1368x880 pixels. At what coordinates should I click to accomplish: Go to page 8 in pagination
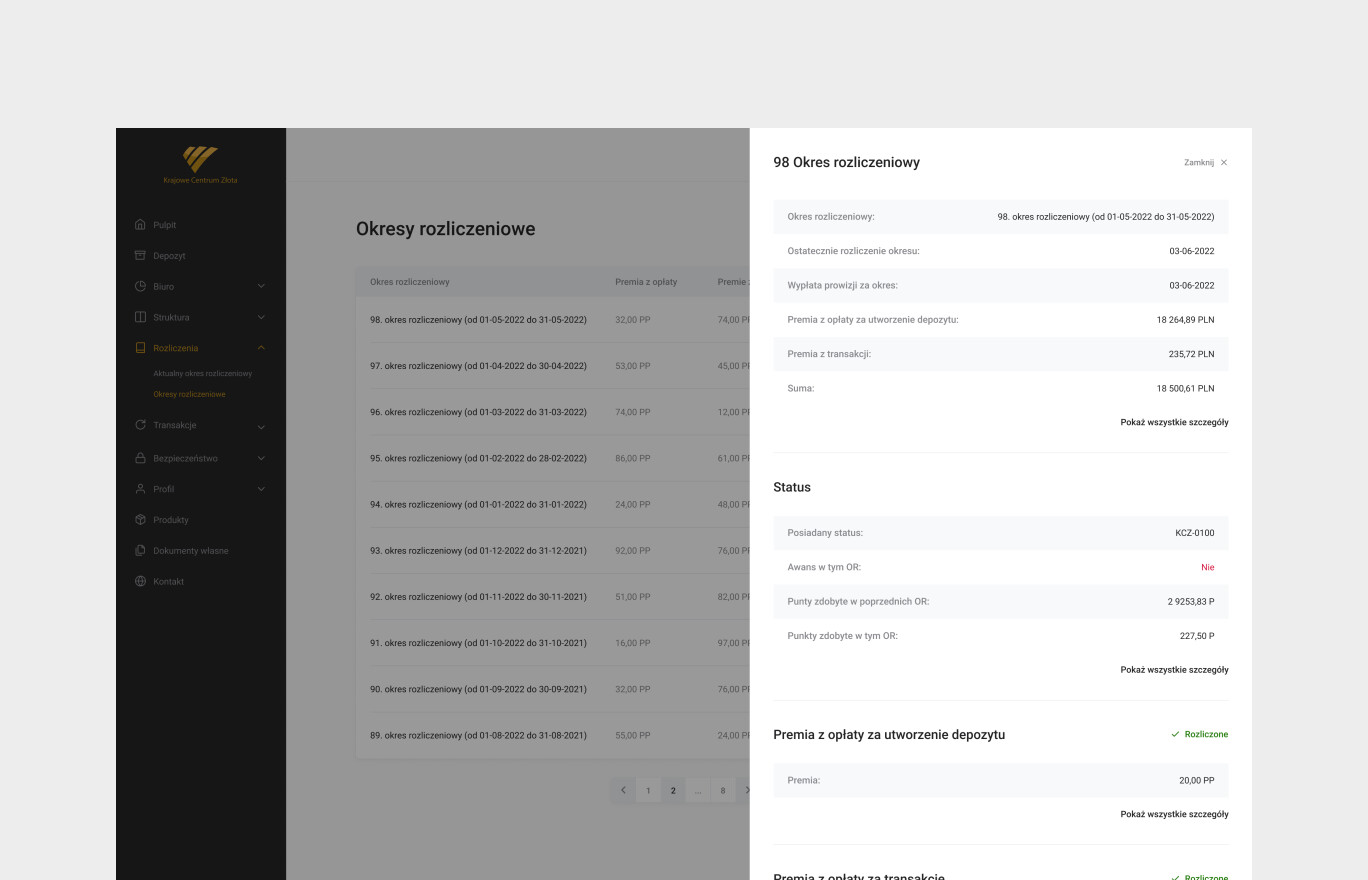click(723, 790)
